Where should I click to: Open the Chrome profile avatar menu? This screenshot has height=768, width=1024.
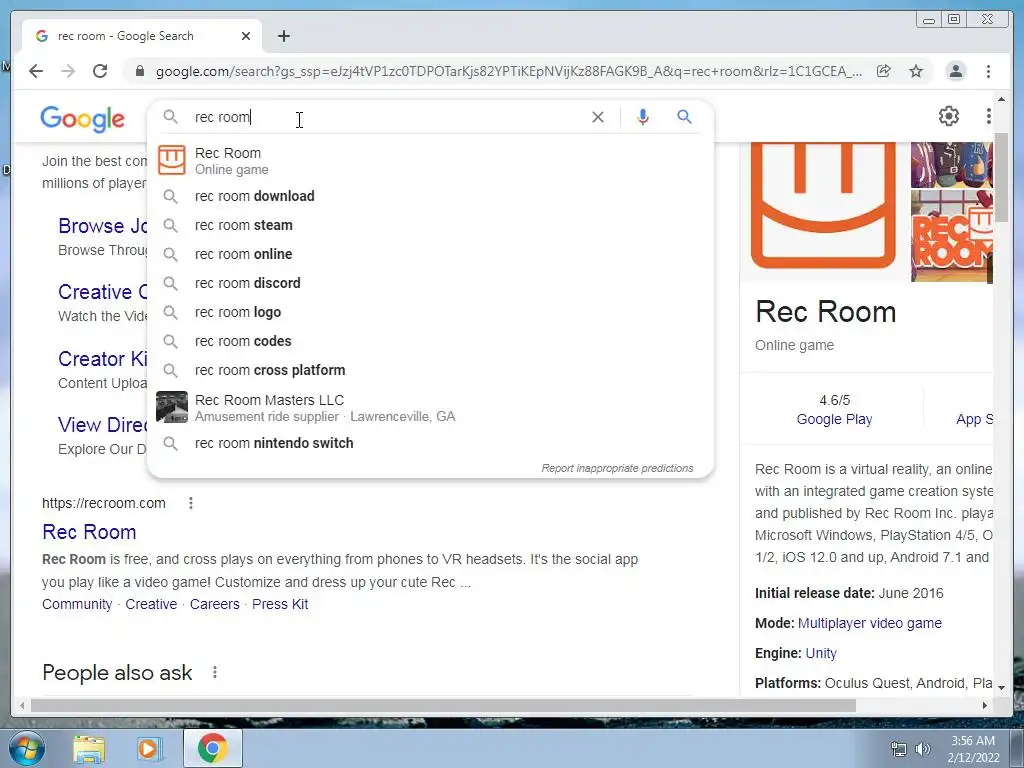click(x=955, y=71)
